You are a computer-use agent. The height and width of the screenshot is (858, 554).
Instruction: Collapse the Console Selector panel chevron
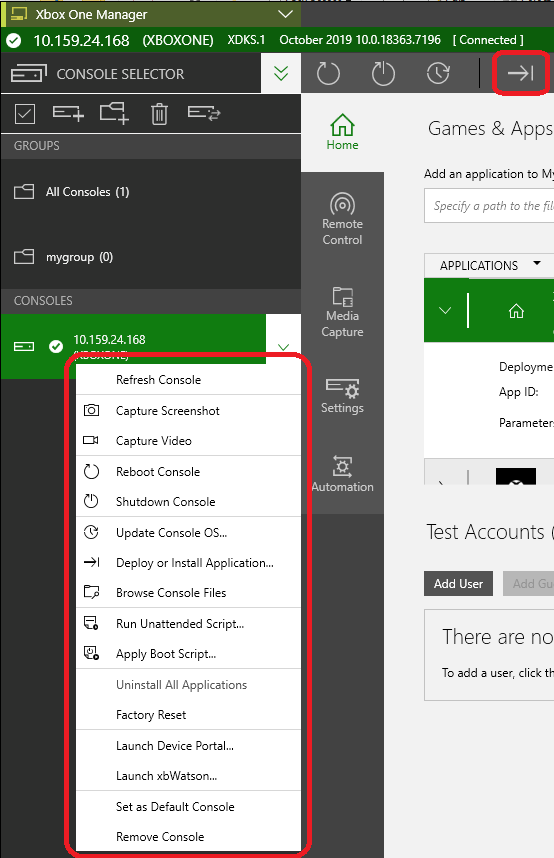click(281, 73)
